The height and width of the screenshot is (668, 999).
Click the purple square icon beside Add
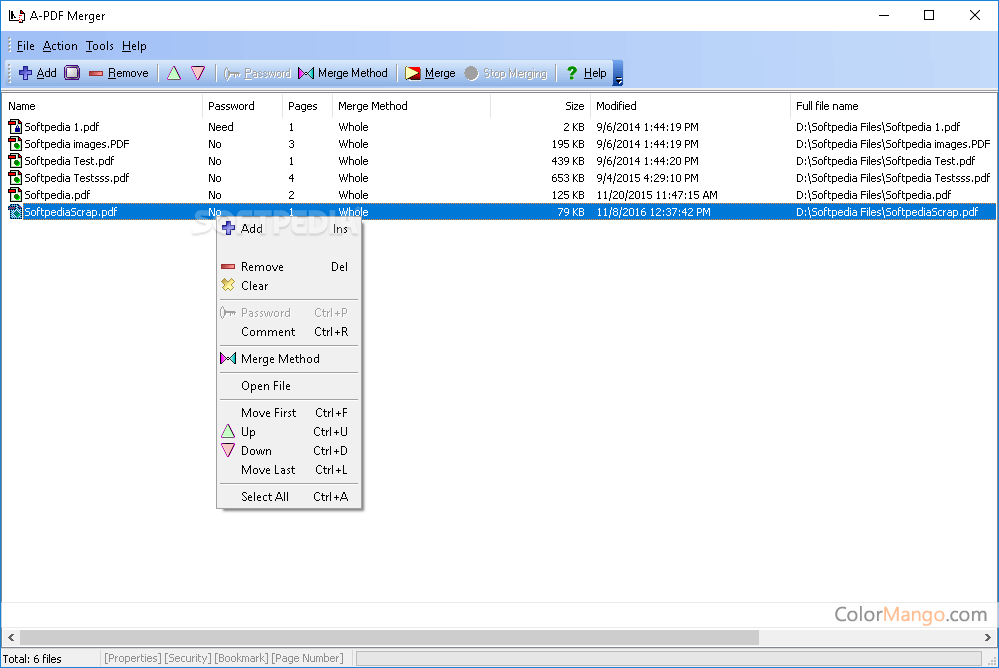point(70,72)
